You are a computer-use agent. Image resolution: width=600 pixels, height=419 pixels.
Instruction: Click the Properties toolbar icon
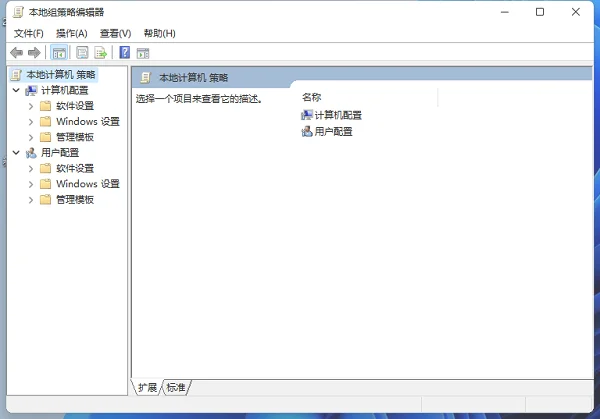(82, 52)
